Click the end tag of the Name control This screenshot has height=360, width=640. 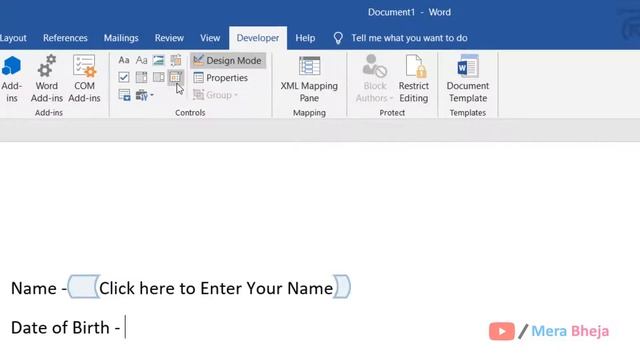click(342, 287)
